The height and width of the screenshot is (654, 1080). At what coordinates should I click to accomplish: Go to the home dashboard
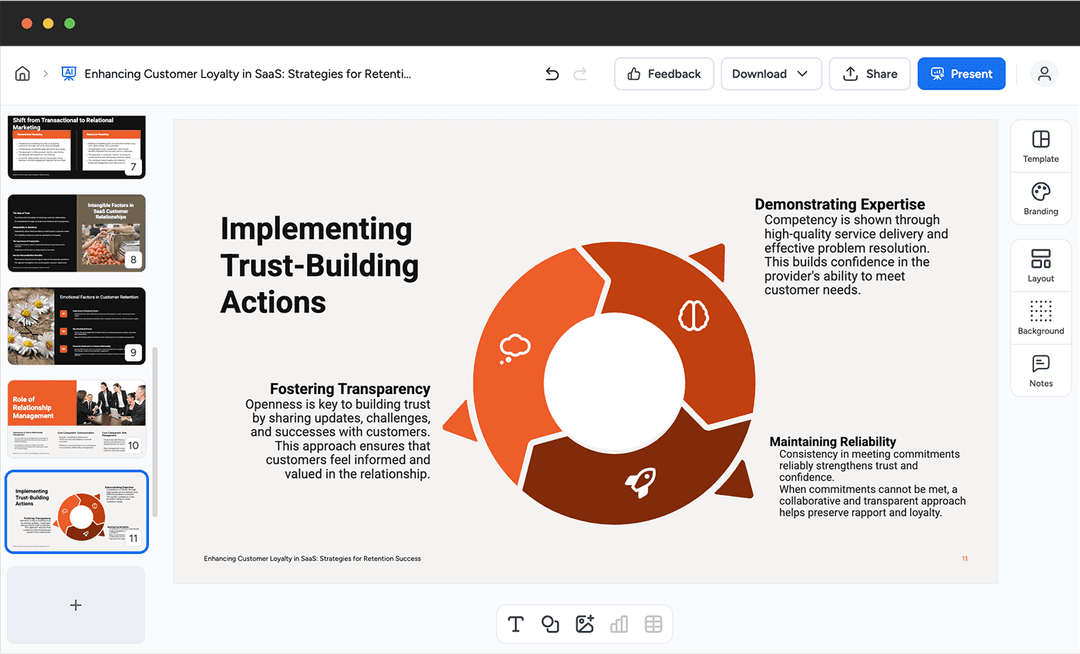pos(22,73)
